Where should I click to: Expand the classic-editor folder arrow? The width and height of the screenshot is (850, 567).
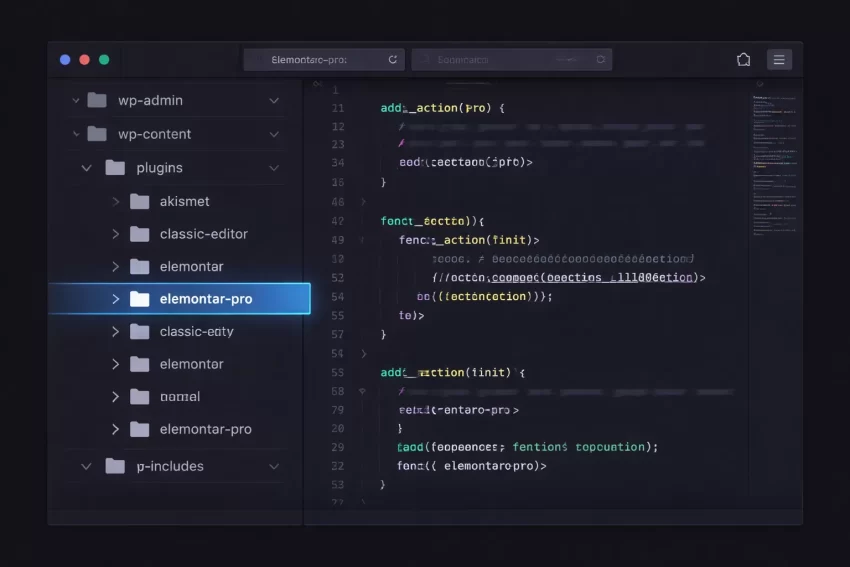(115, 234)
